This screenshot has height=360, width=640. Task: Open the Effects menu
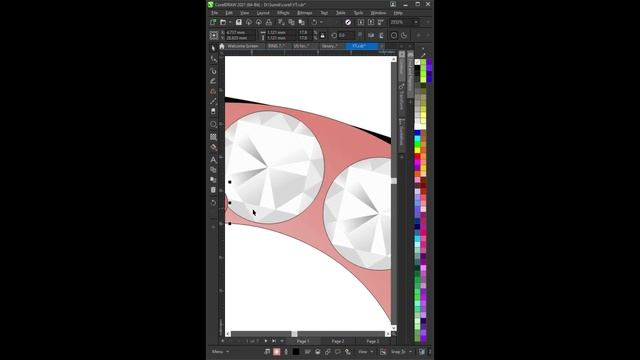[283, 13]
